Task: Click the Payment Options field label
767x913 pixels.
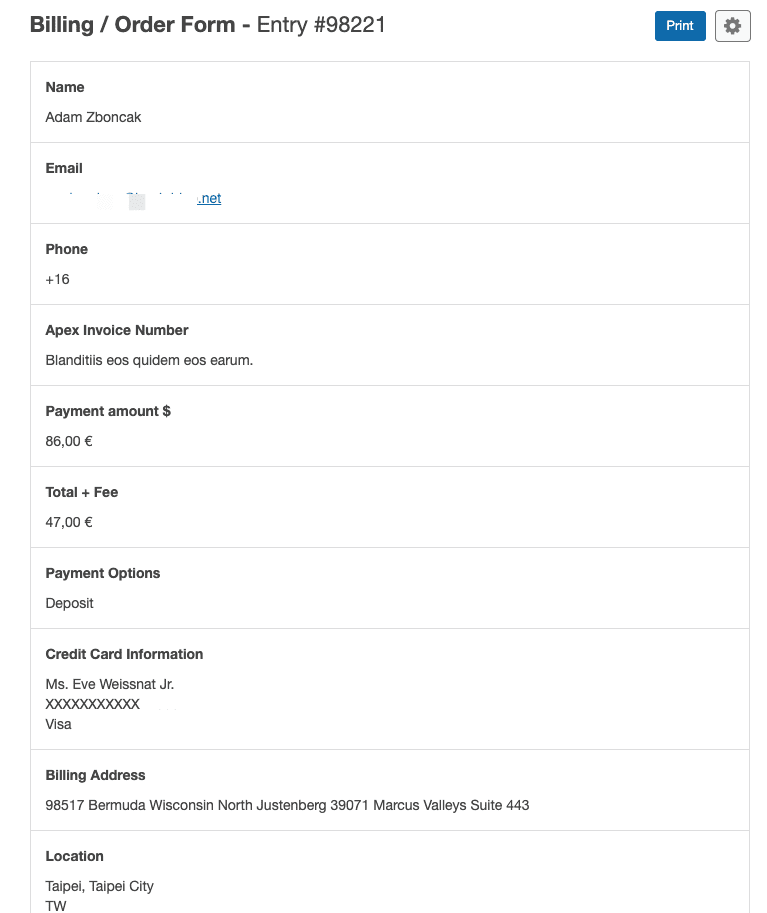Action: [102, 574]
